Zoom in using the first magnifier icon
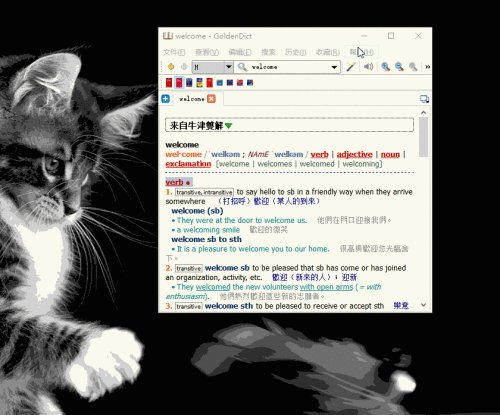500x415 pixels. point(386,67)
